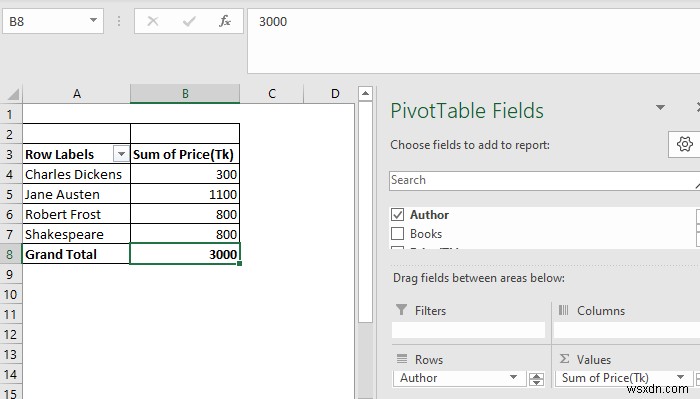
Task: Select the Grand Total label cell
Action: [x=76, y=254]
